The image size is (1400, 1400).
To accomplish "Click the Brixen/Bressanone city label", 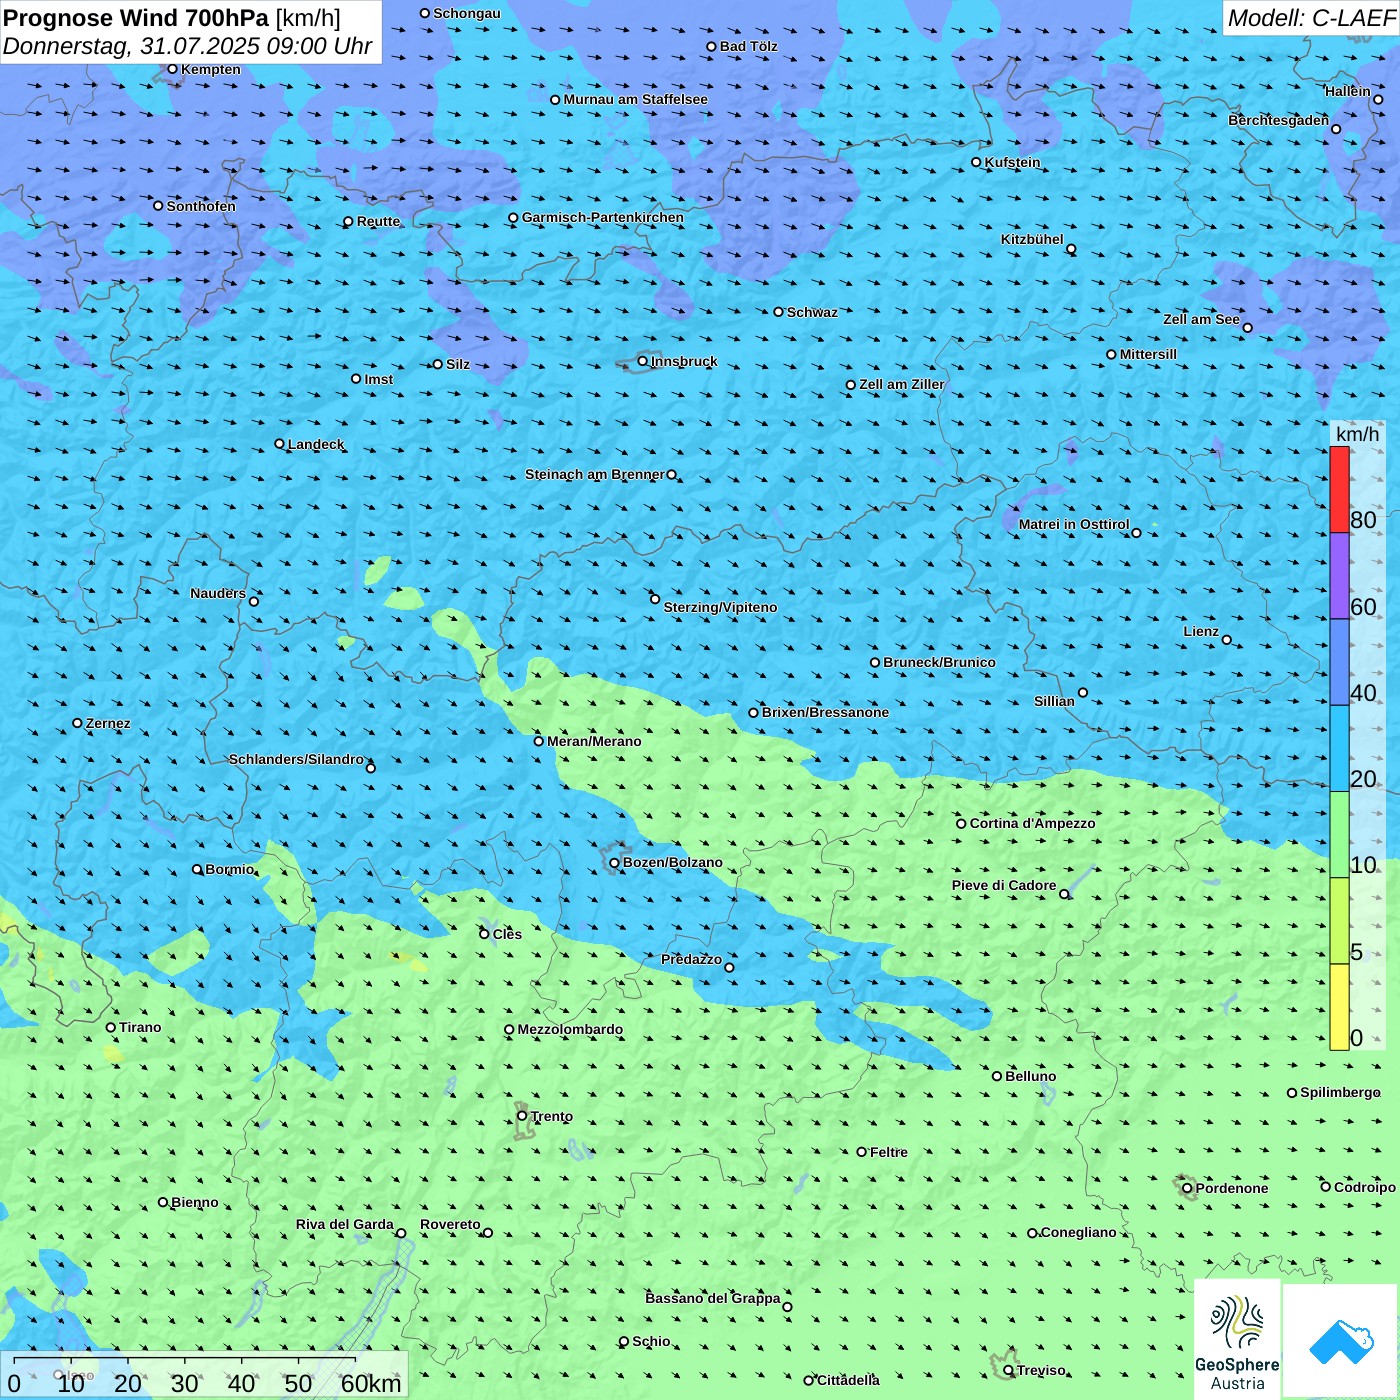I will tap(825, 712).
